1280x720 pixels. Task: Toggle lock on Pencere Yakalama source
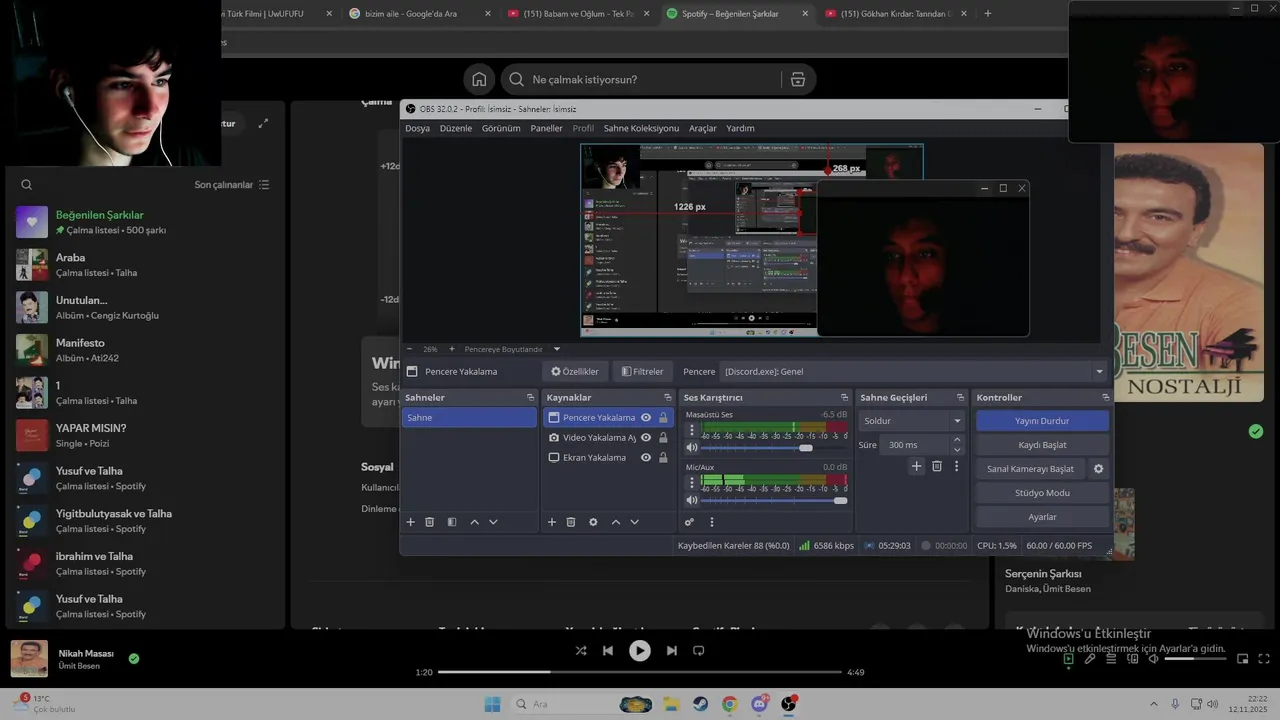(663, 417)
